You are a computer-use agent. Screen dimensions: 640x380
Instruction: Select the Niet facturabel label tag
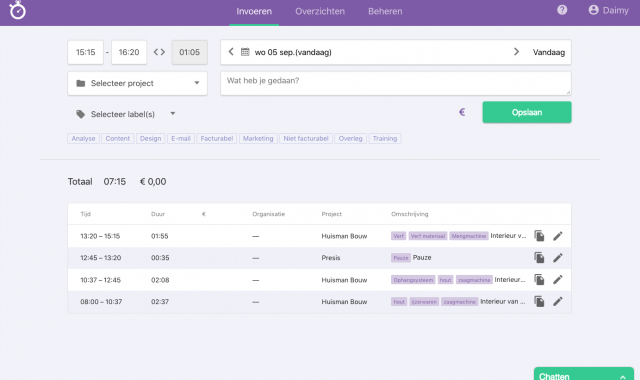[306, 138]
